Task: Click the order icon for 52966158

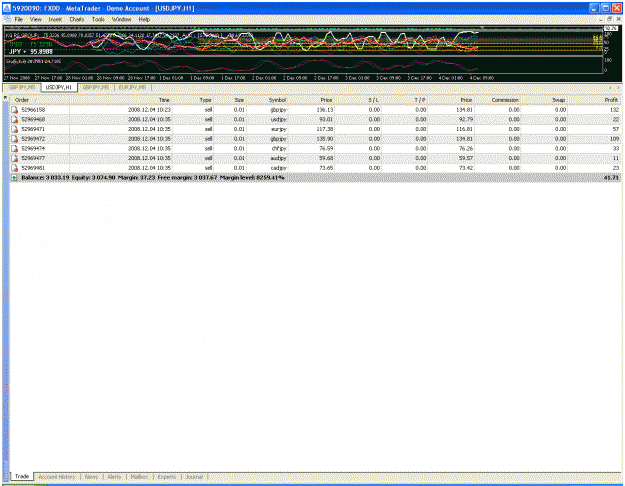Action: click(14, 110)
